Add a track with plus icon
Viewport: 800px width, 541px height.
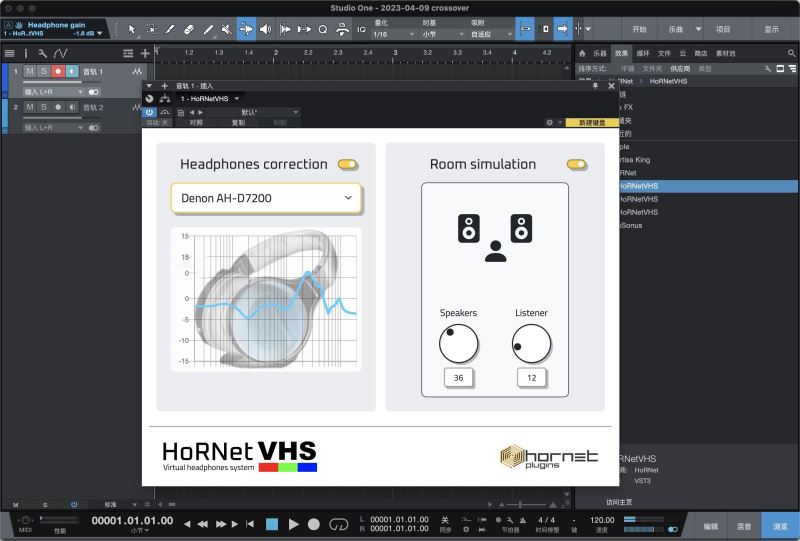145,53
